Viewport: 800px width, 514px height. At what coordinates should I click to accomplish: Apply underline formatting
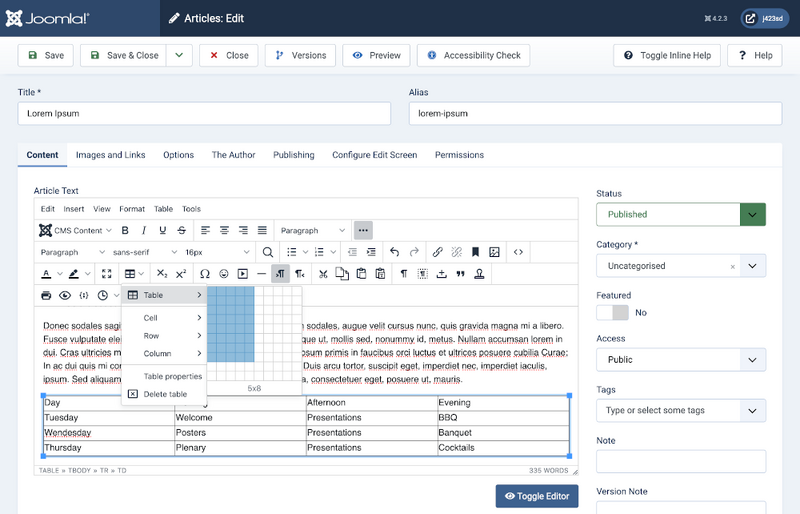(x=163, y=230)
